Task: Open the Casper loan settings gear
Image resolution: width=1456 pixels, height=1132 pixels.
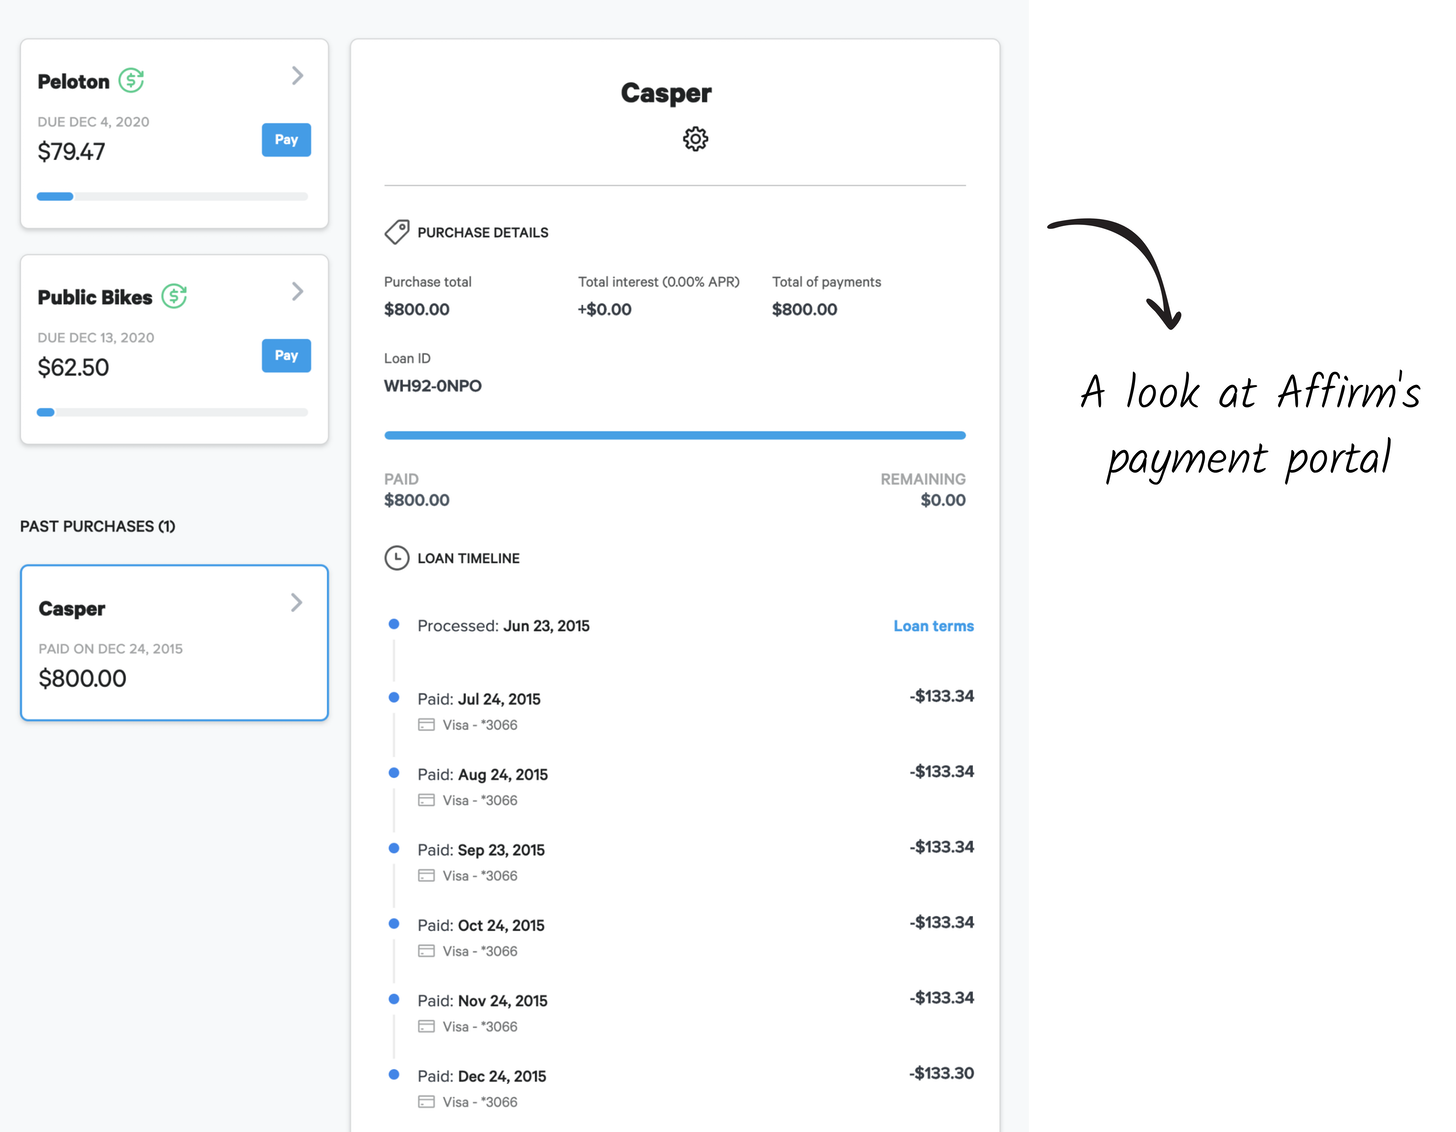Action: [x=695, y=139]
